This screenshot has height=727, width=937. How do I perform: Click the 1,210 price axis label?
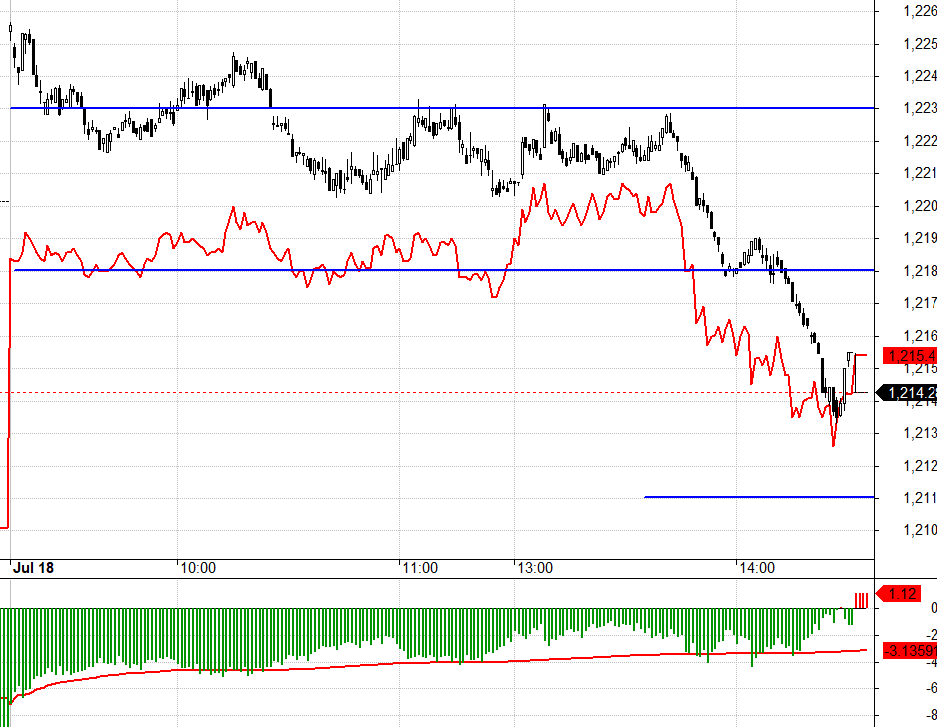pos(918,531)
